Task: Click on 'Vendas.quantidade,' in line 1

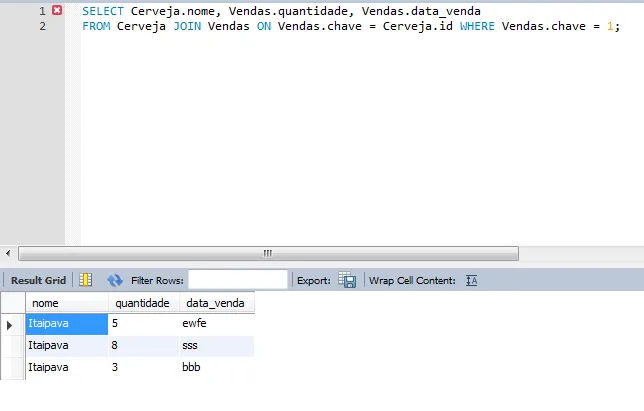Action: click(x=292, y=11)
